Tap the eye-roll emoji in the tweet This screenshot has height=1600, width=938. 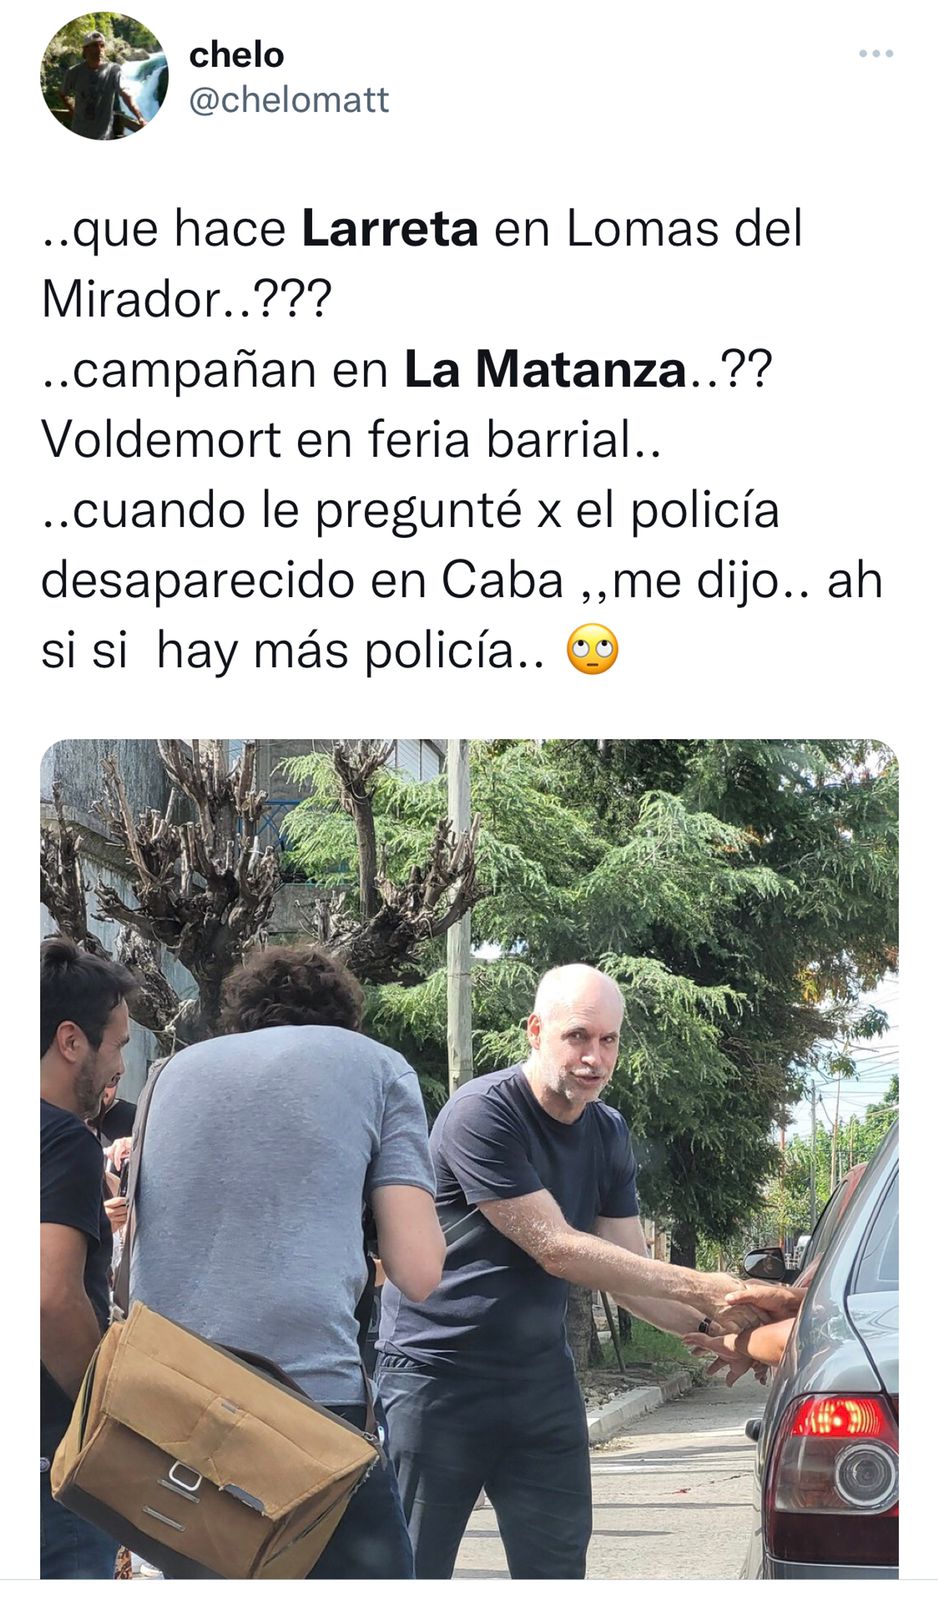click(x=592, y=651)
